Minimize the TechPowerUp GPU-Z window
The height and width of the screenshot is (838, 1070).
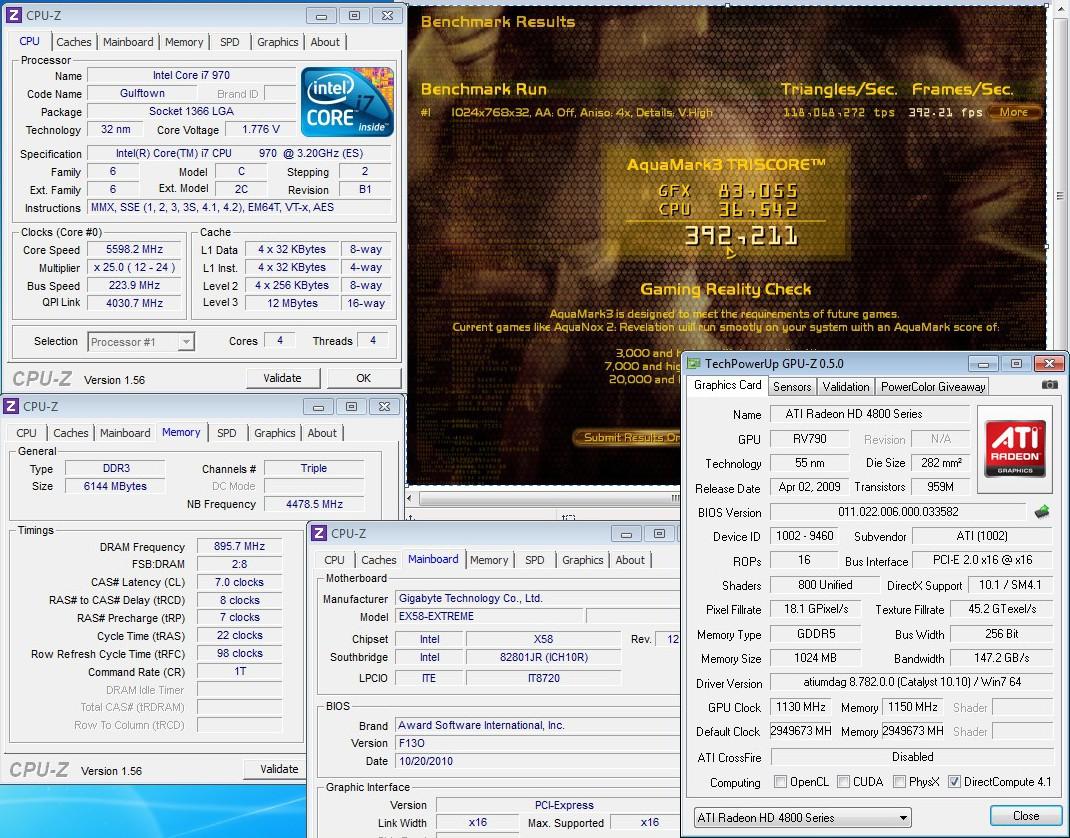pyautogui.click(x=983, y=364)
